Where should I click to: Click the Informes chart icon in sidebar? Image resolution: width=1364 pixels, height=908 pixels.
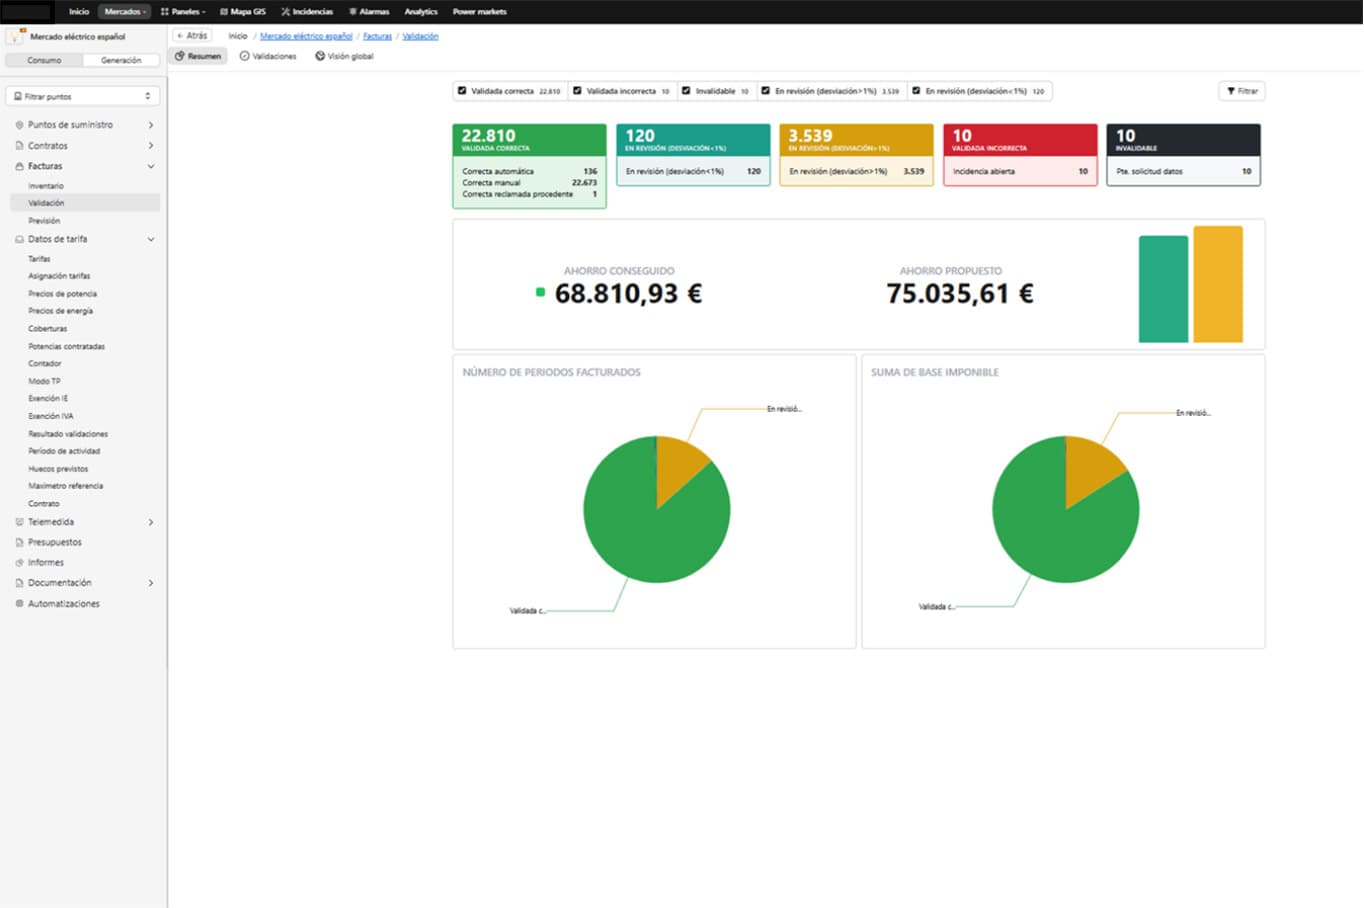[19, 563]
